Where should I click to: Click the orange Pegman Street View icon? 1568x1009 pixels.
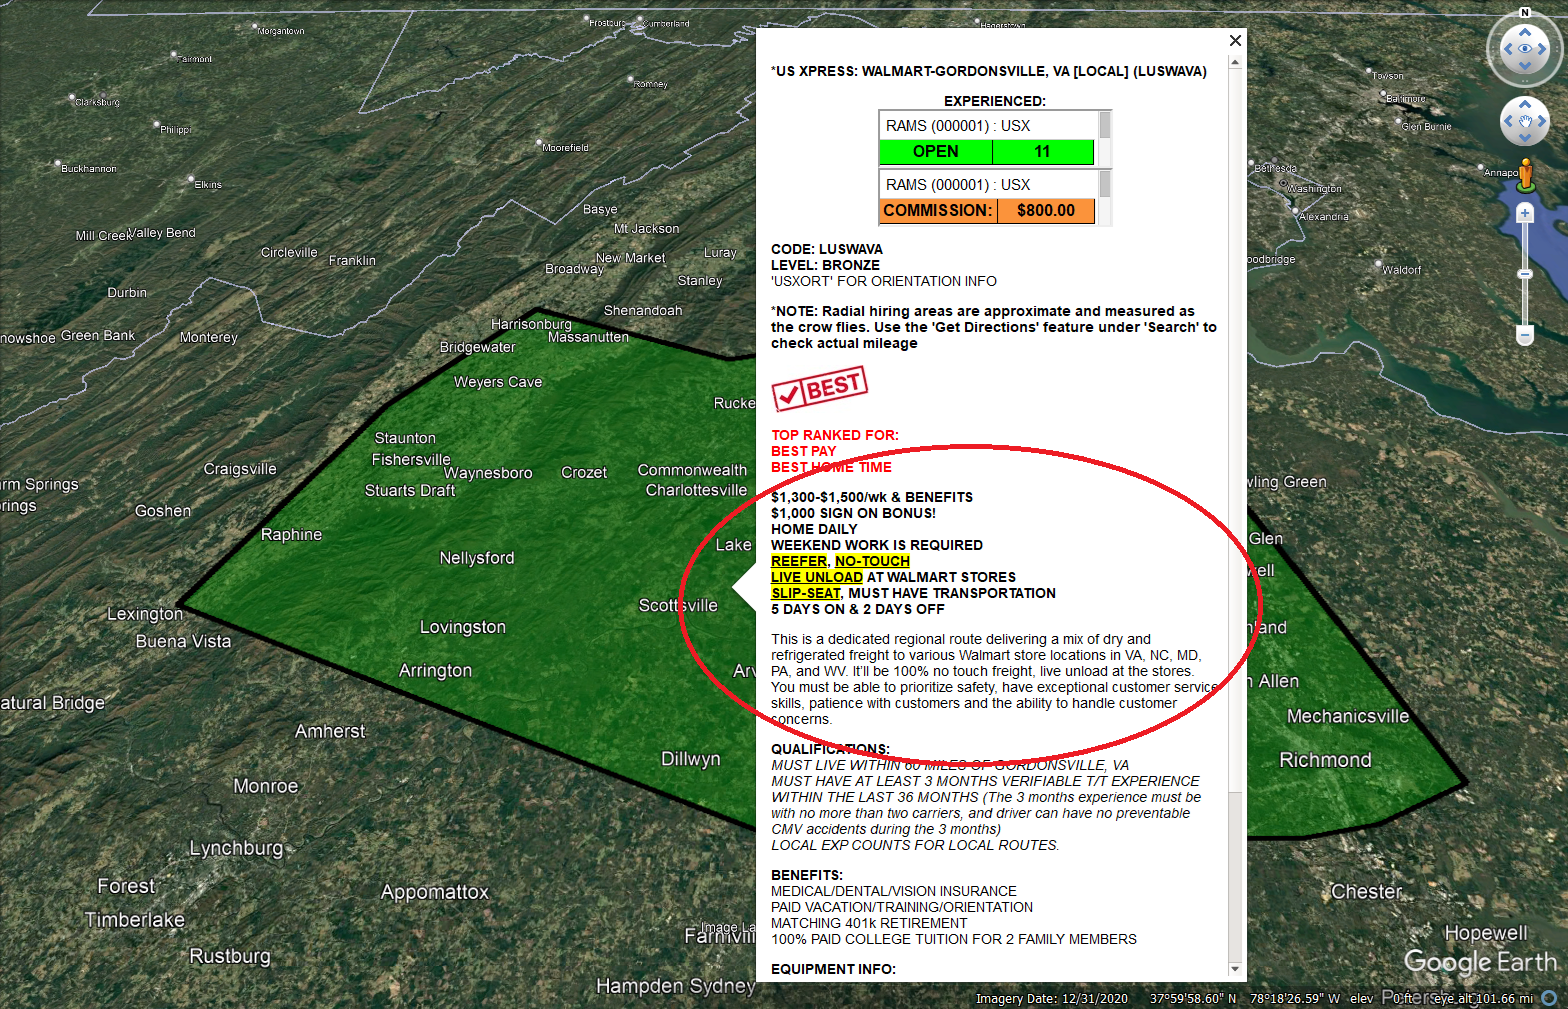click(1526, 174)
